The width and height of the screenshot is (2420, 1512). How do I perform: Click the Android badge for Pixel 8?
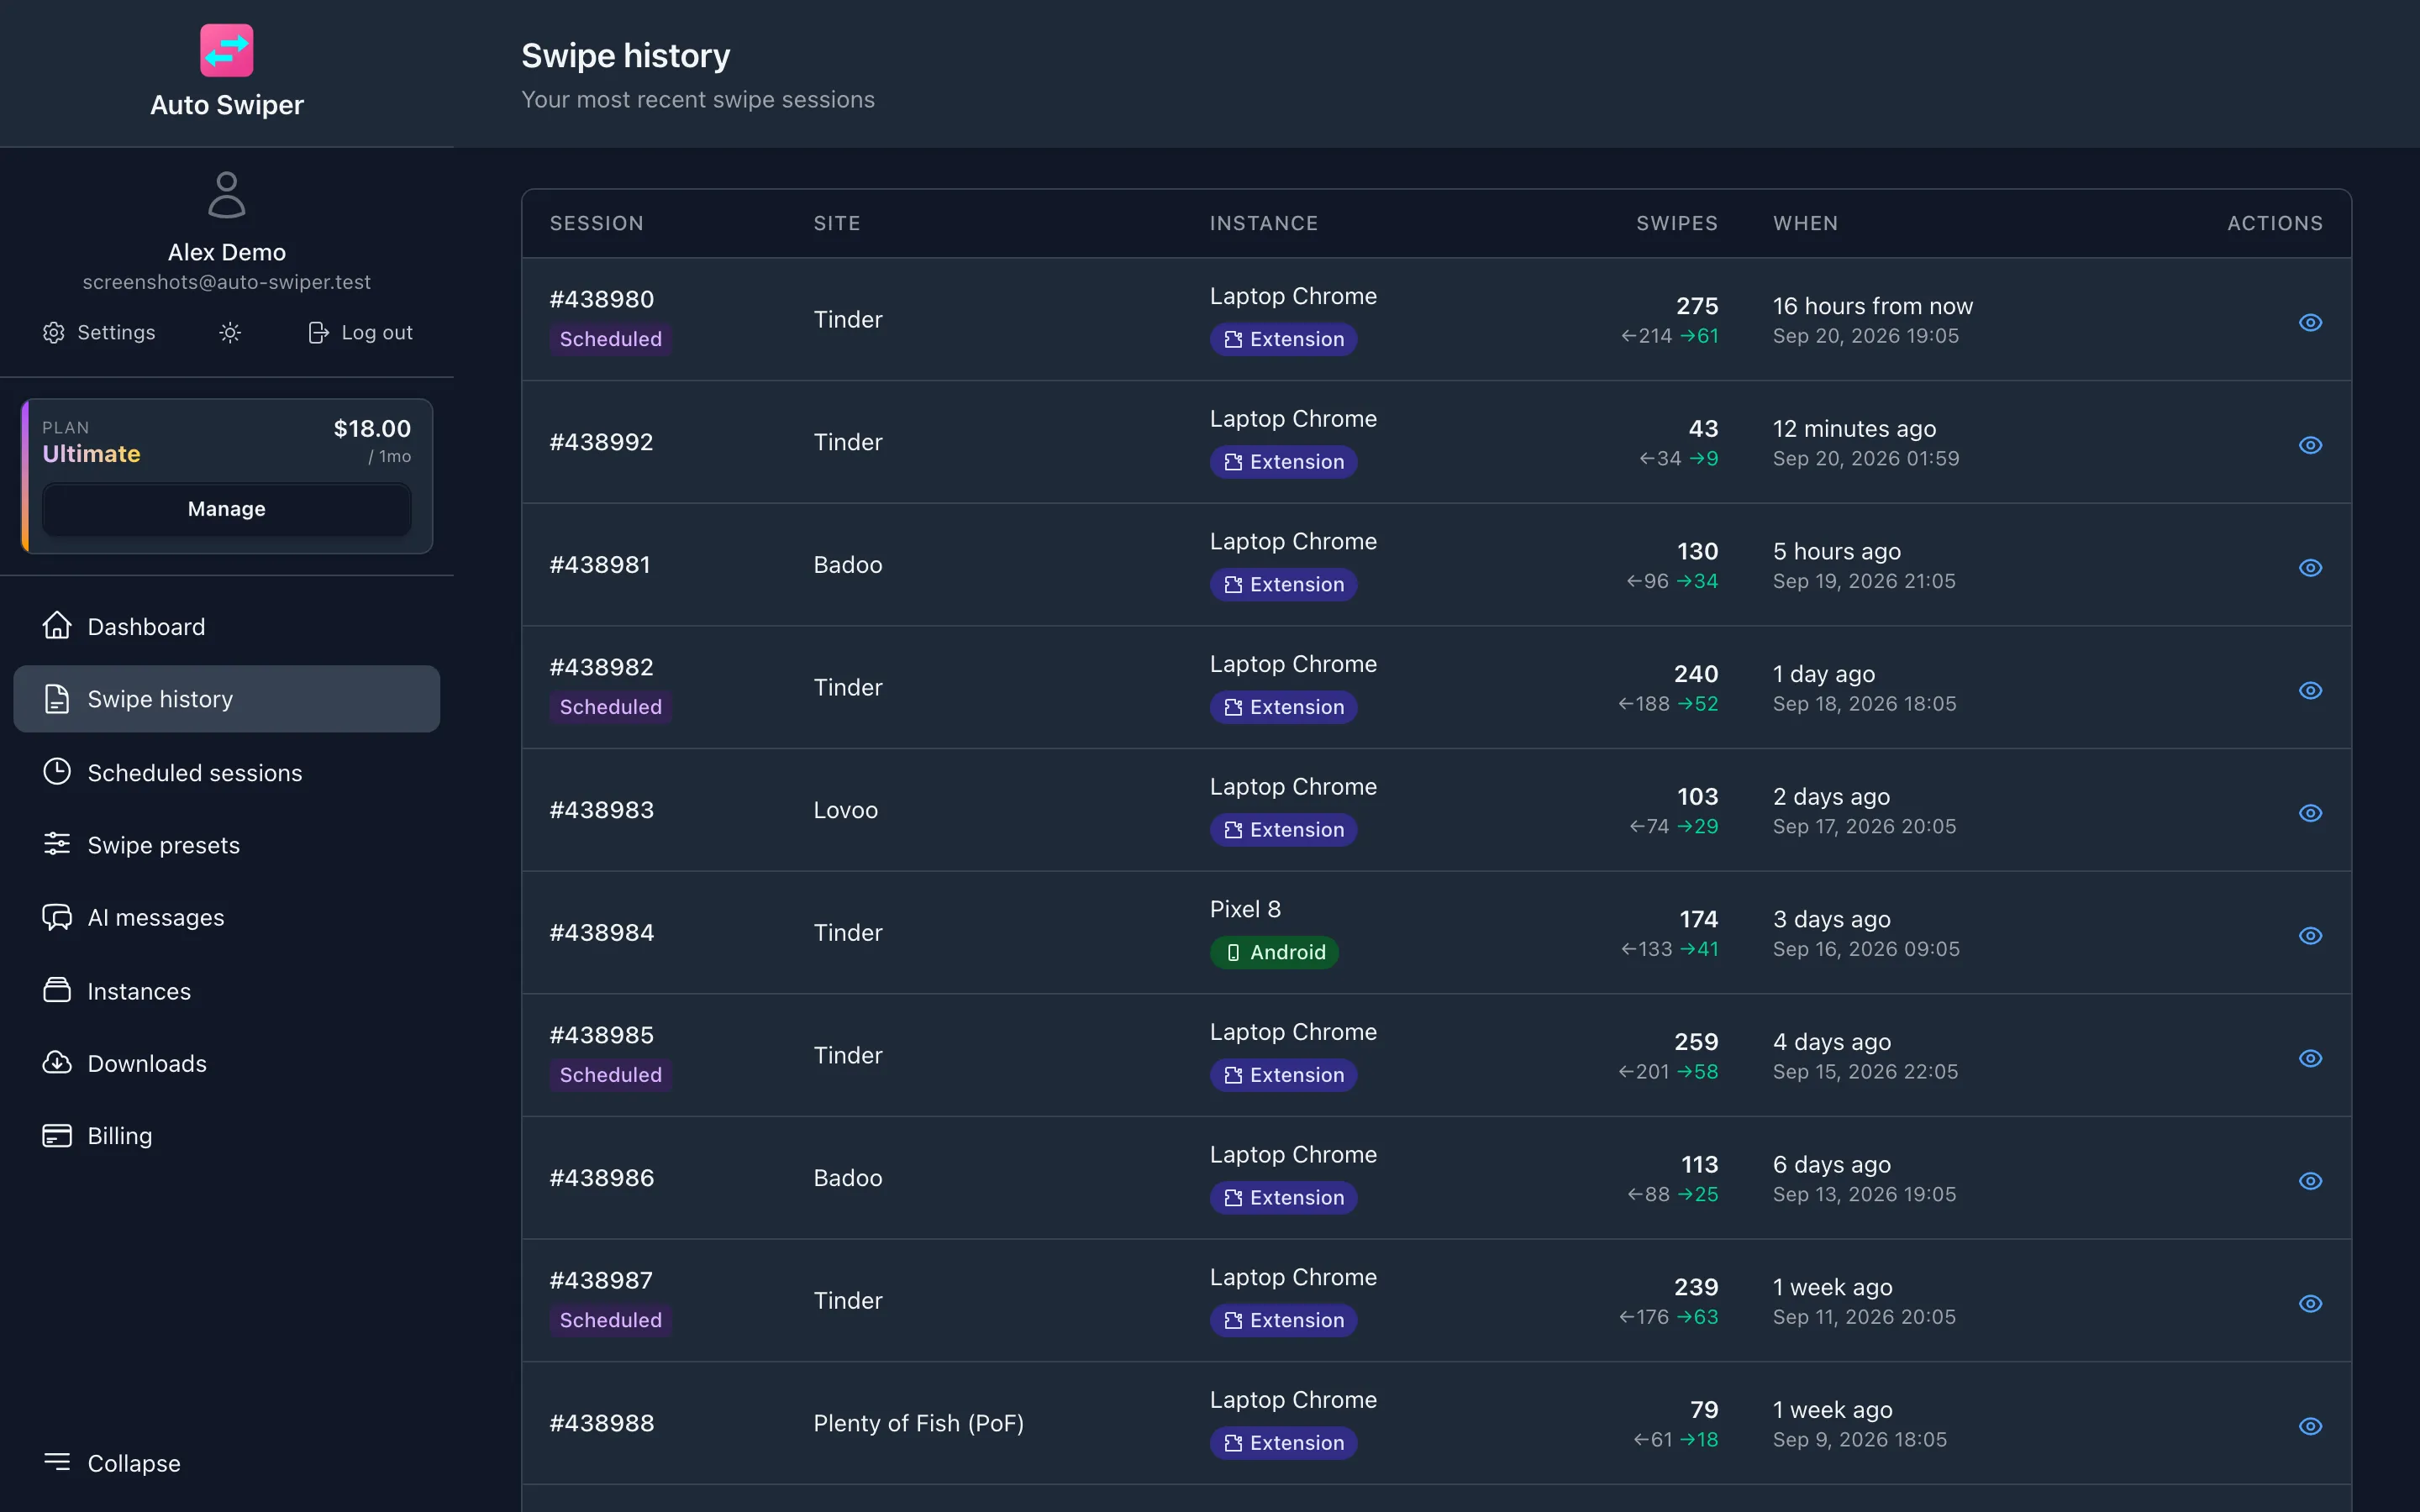coord(1274,952)
